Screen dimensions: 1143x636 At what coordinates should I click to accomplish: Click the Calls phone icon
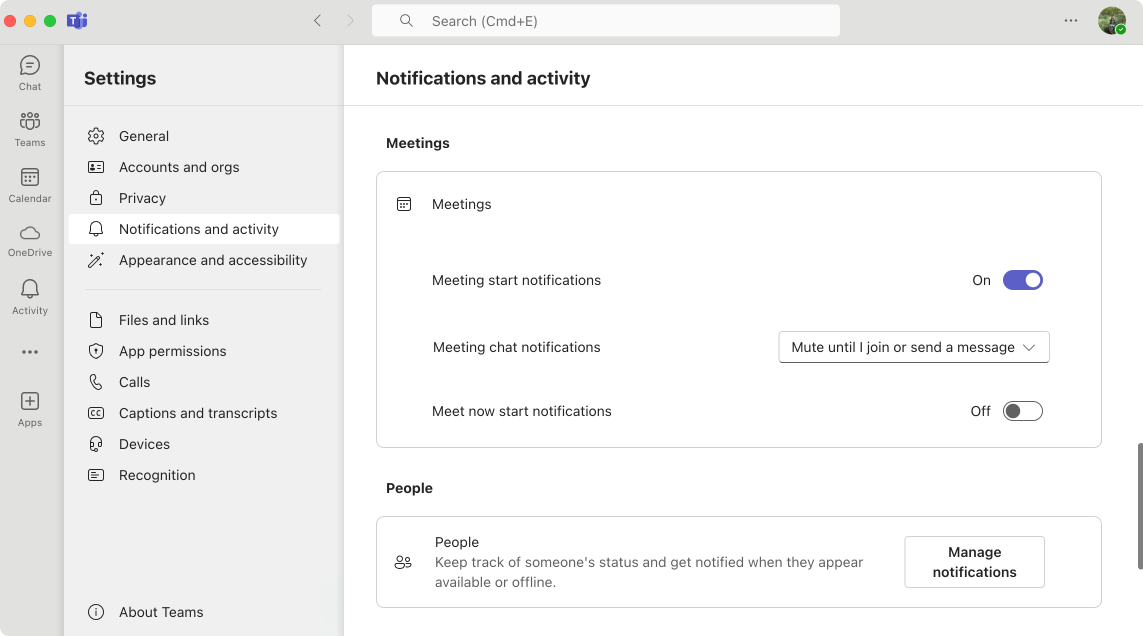tap(96, 382)
